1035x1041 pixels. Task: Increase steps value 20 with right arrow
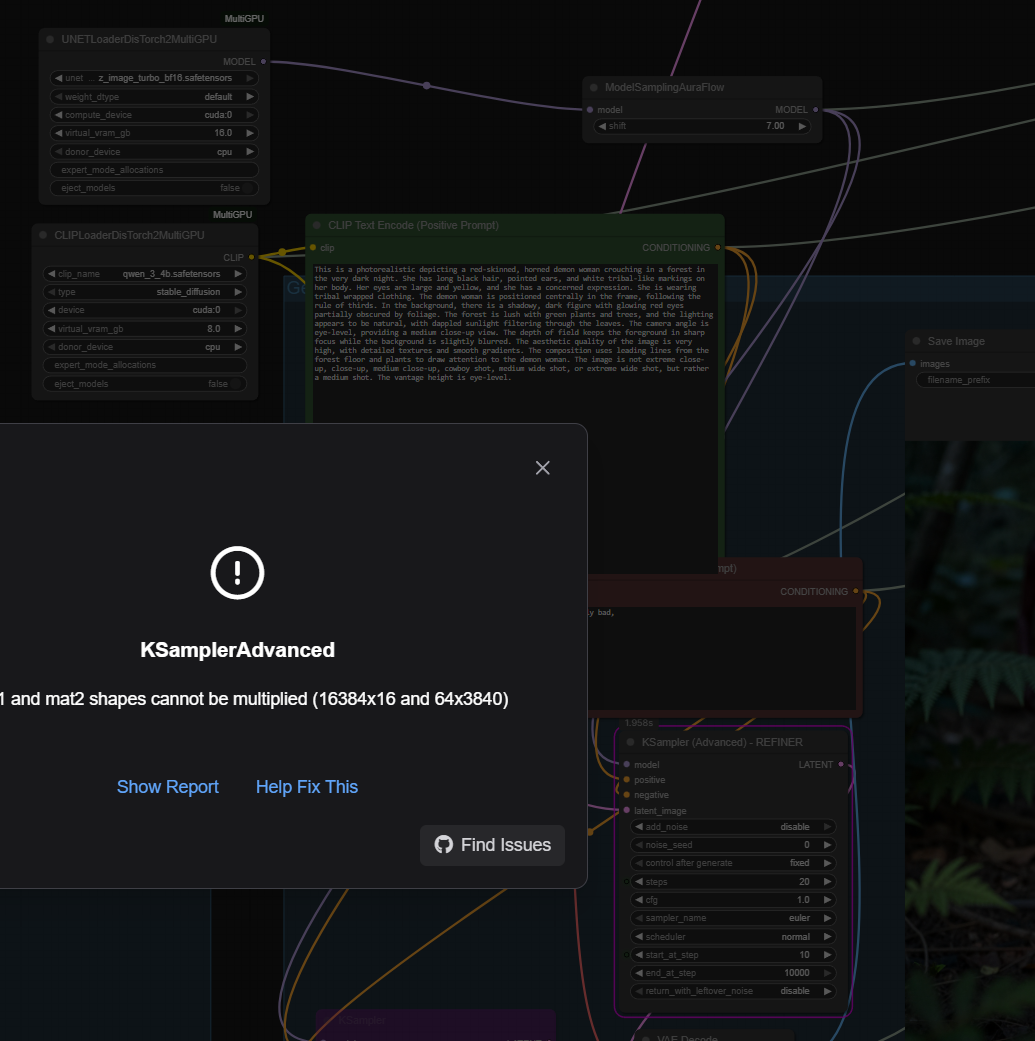[827, 882]
